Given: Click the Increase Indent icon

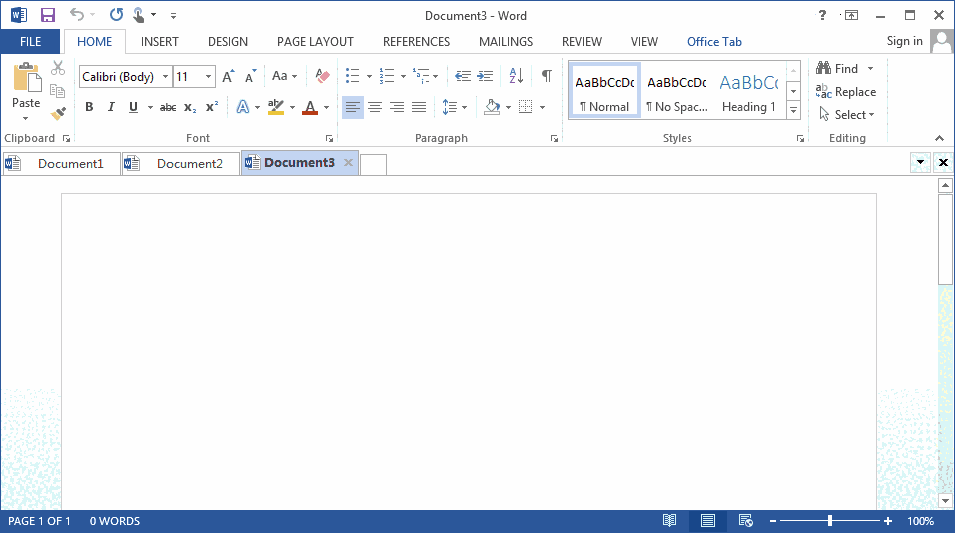Looking at the screenshot, I should pyautogui.click(x=485, y=76).
